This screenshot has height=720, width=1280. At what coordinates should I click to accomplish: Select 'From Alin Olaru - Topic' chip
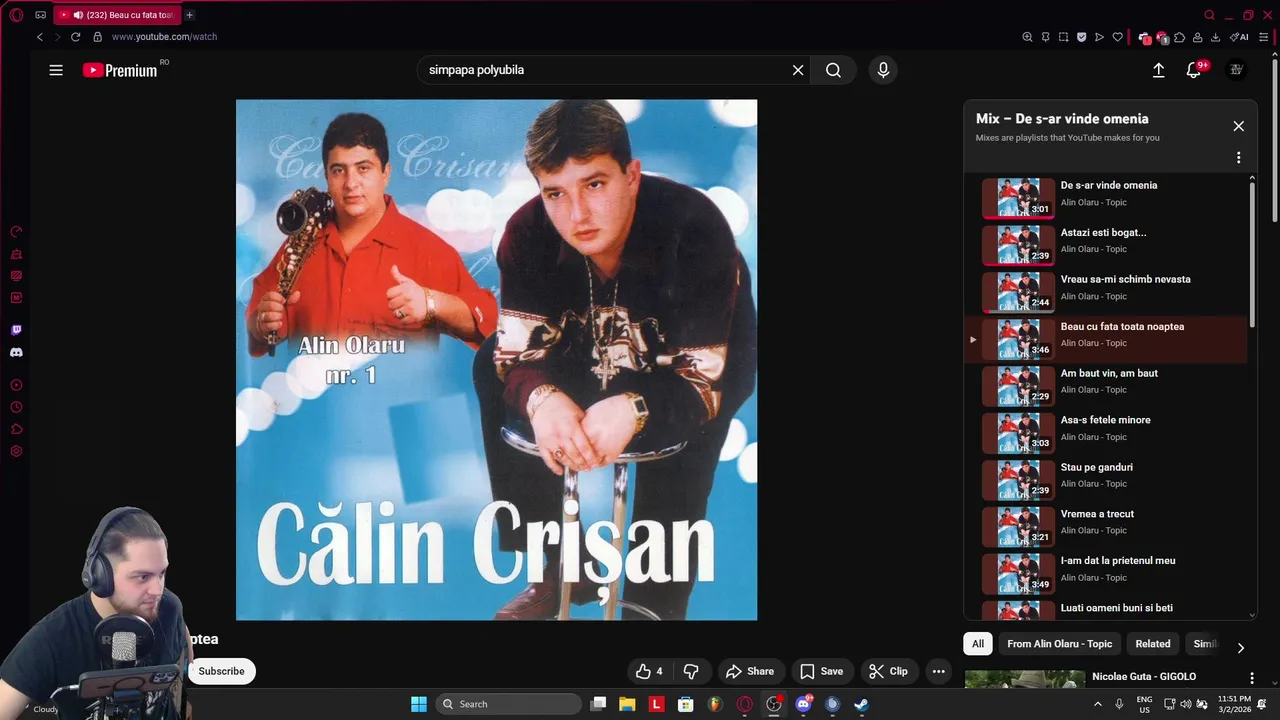click(x=1059, y=644)
